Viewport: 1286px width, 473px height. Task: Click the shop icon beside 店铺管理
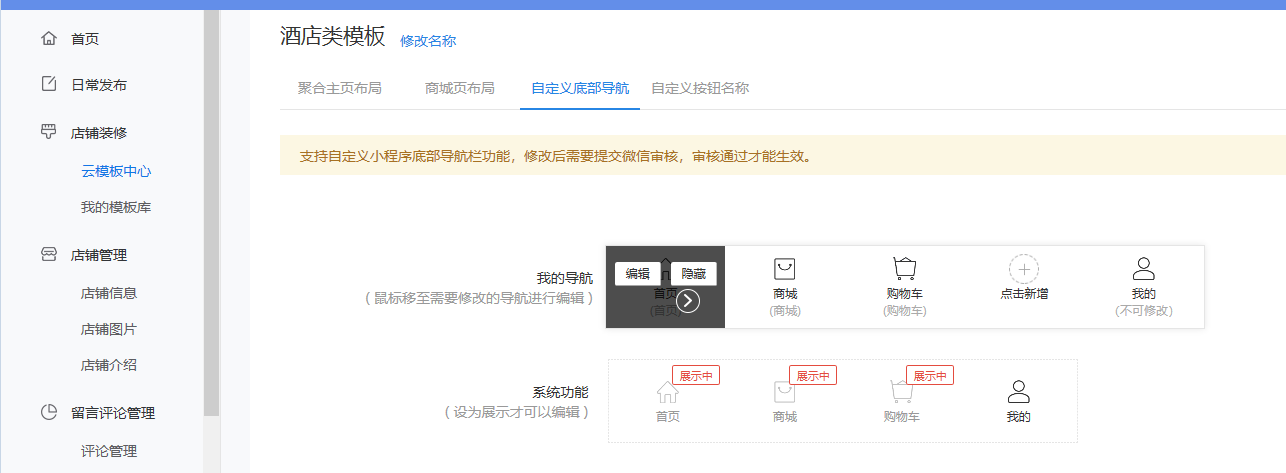point(48,254)
